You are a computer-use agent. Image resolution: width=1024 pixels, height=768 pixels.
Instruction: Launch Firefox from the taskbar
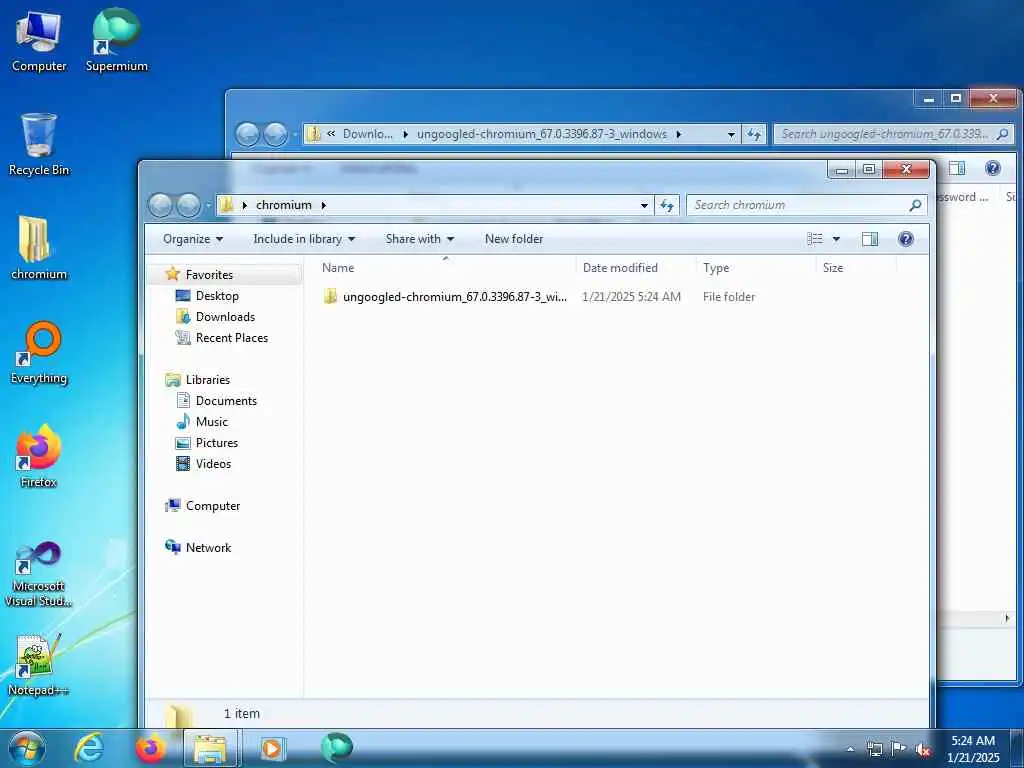coord(150,748)
